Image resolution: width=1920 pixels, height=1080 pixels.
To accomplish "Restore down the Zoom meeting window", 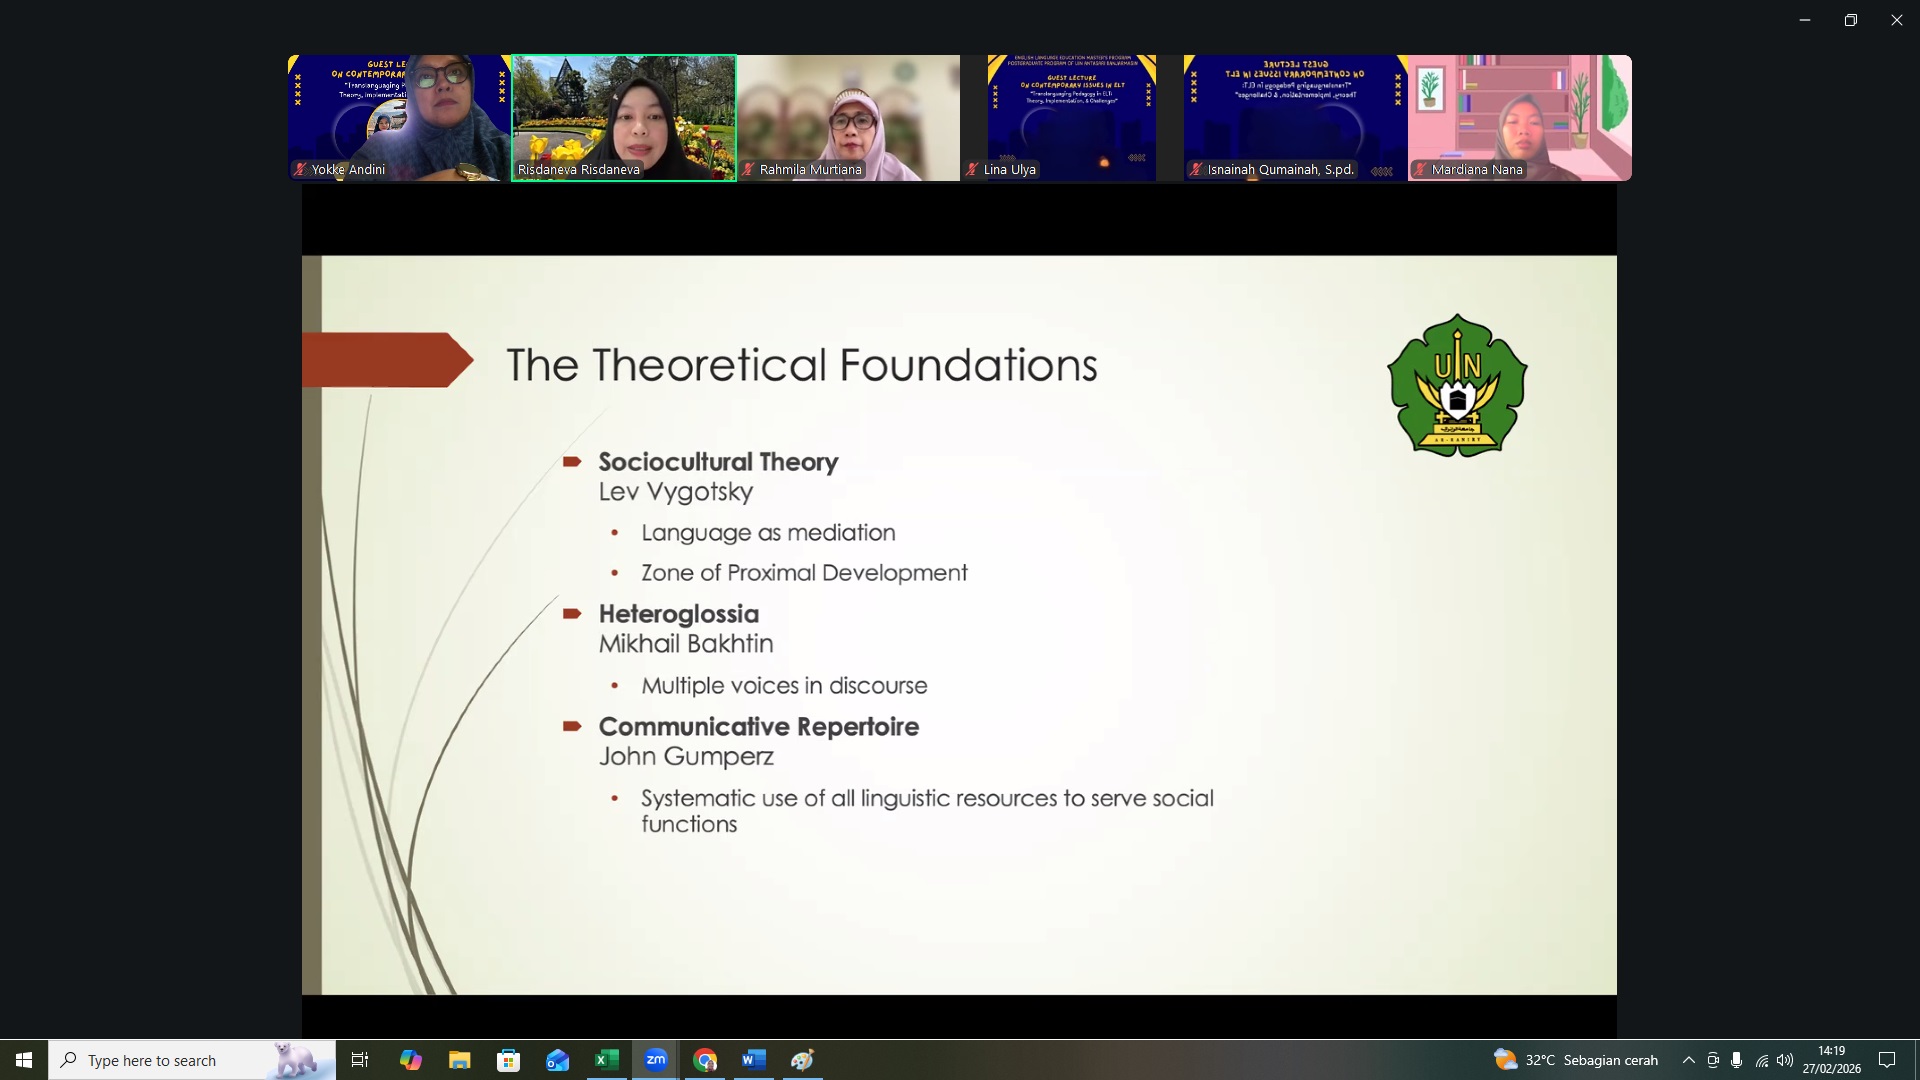I will click(1851, 20).
